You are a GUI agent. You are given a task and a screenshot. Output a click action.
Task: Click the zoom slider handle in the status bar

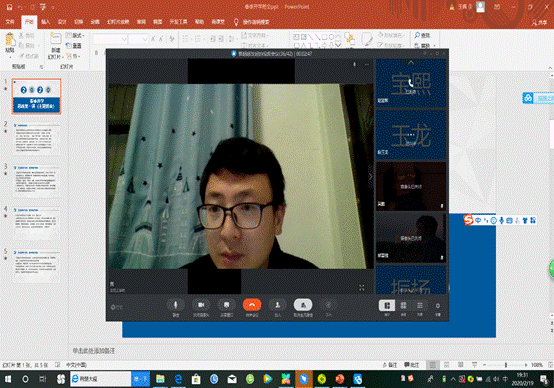pos(506,365)
